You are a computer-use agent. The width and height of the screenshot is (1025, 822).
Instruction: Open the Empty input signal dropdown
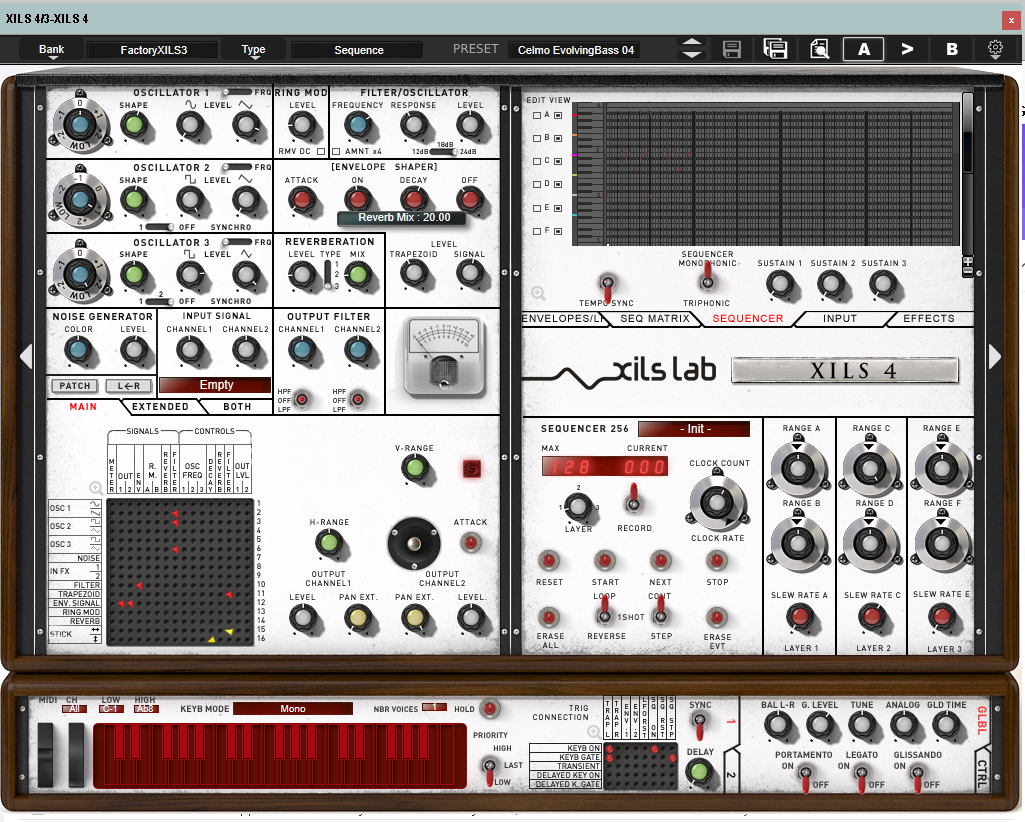pyautogui.click(x=215, y=385)
